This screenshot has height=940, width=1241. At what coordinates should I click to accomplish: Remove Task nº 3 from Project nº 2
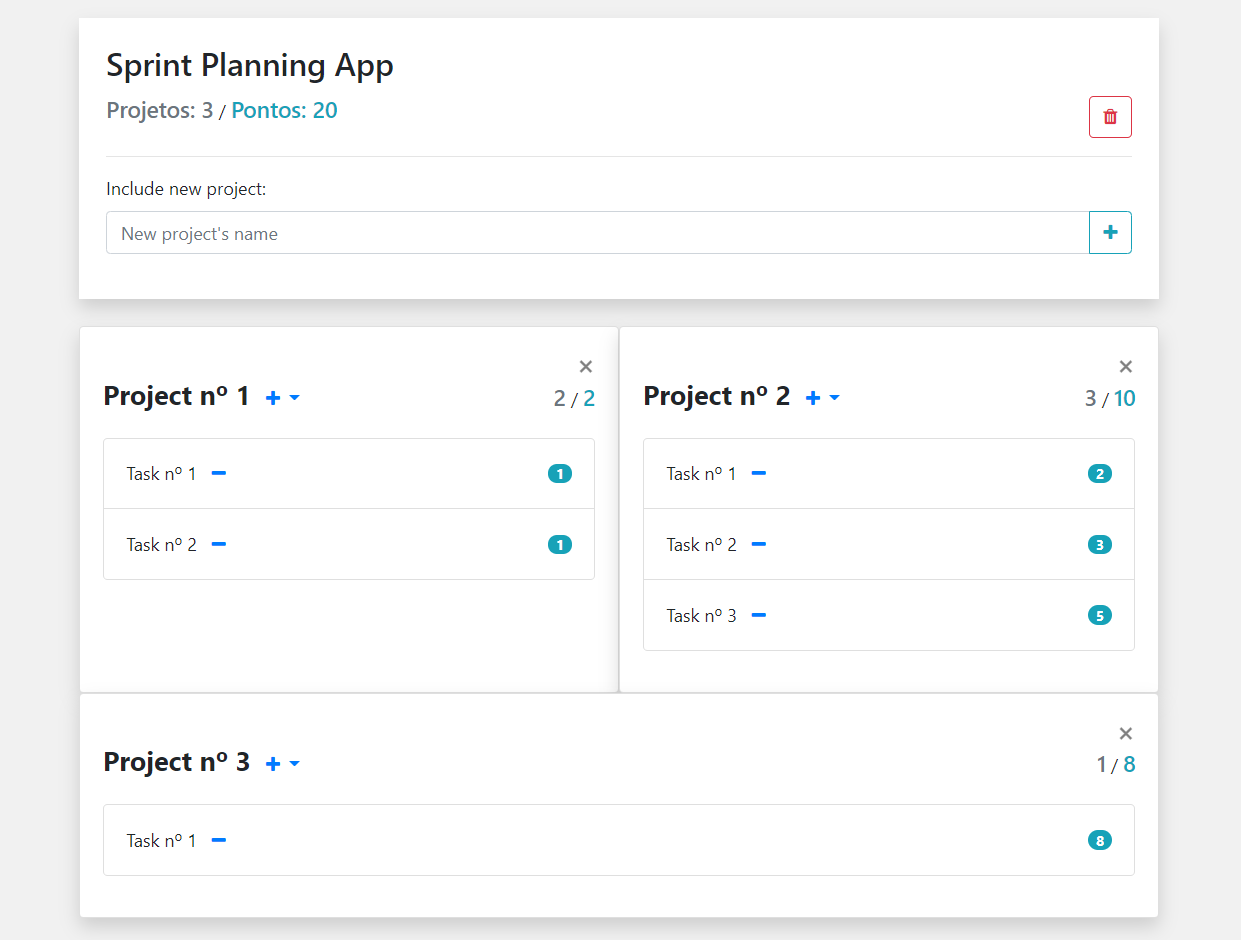point(759,615)
